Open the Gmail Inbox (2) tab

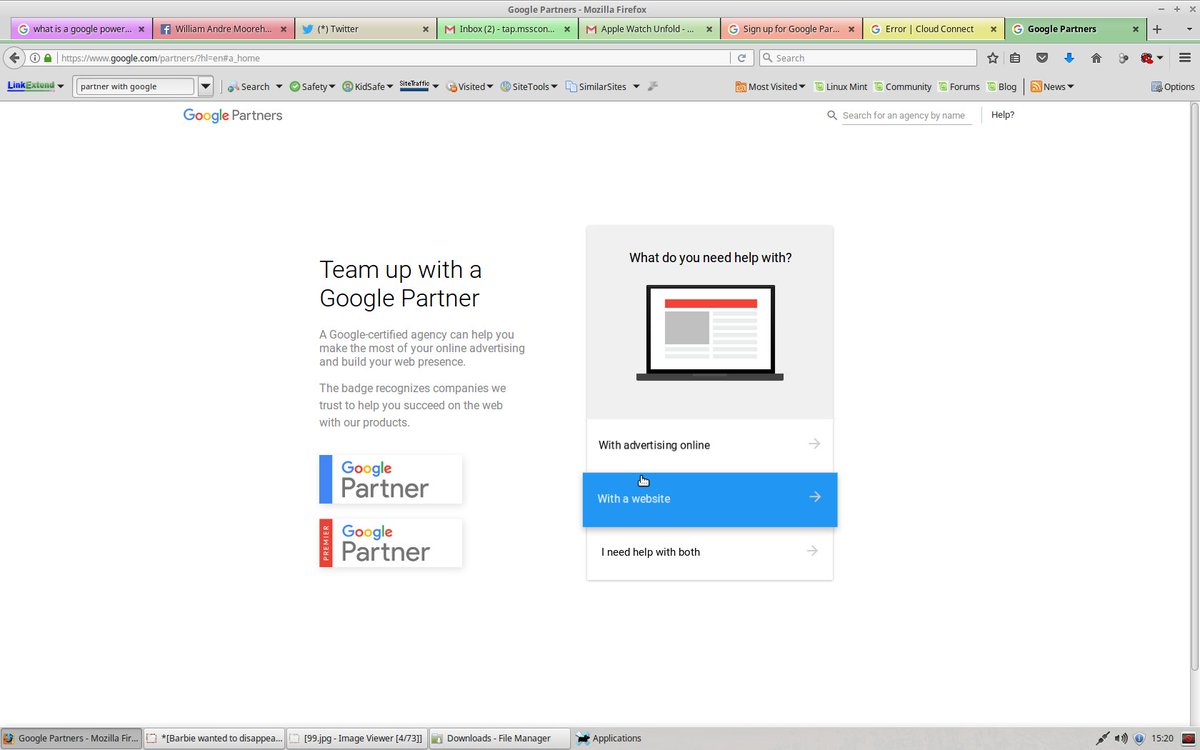[507, 29]
